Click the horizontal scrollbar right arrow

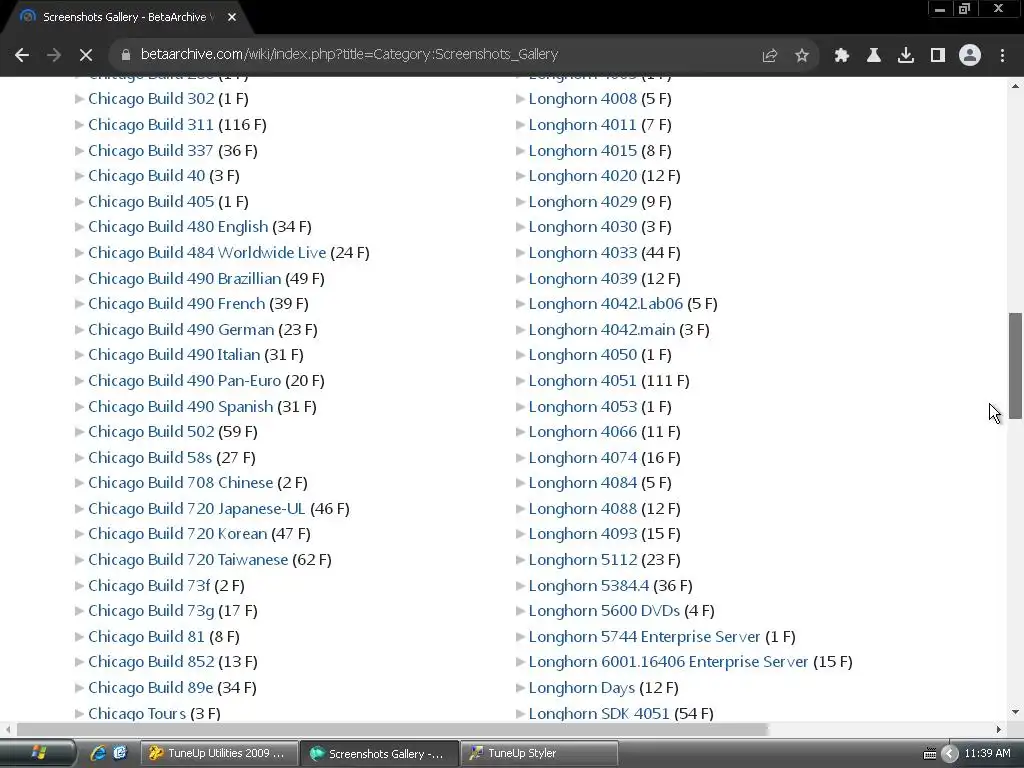[x=999, y=729]
